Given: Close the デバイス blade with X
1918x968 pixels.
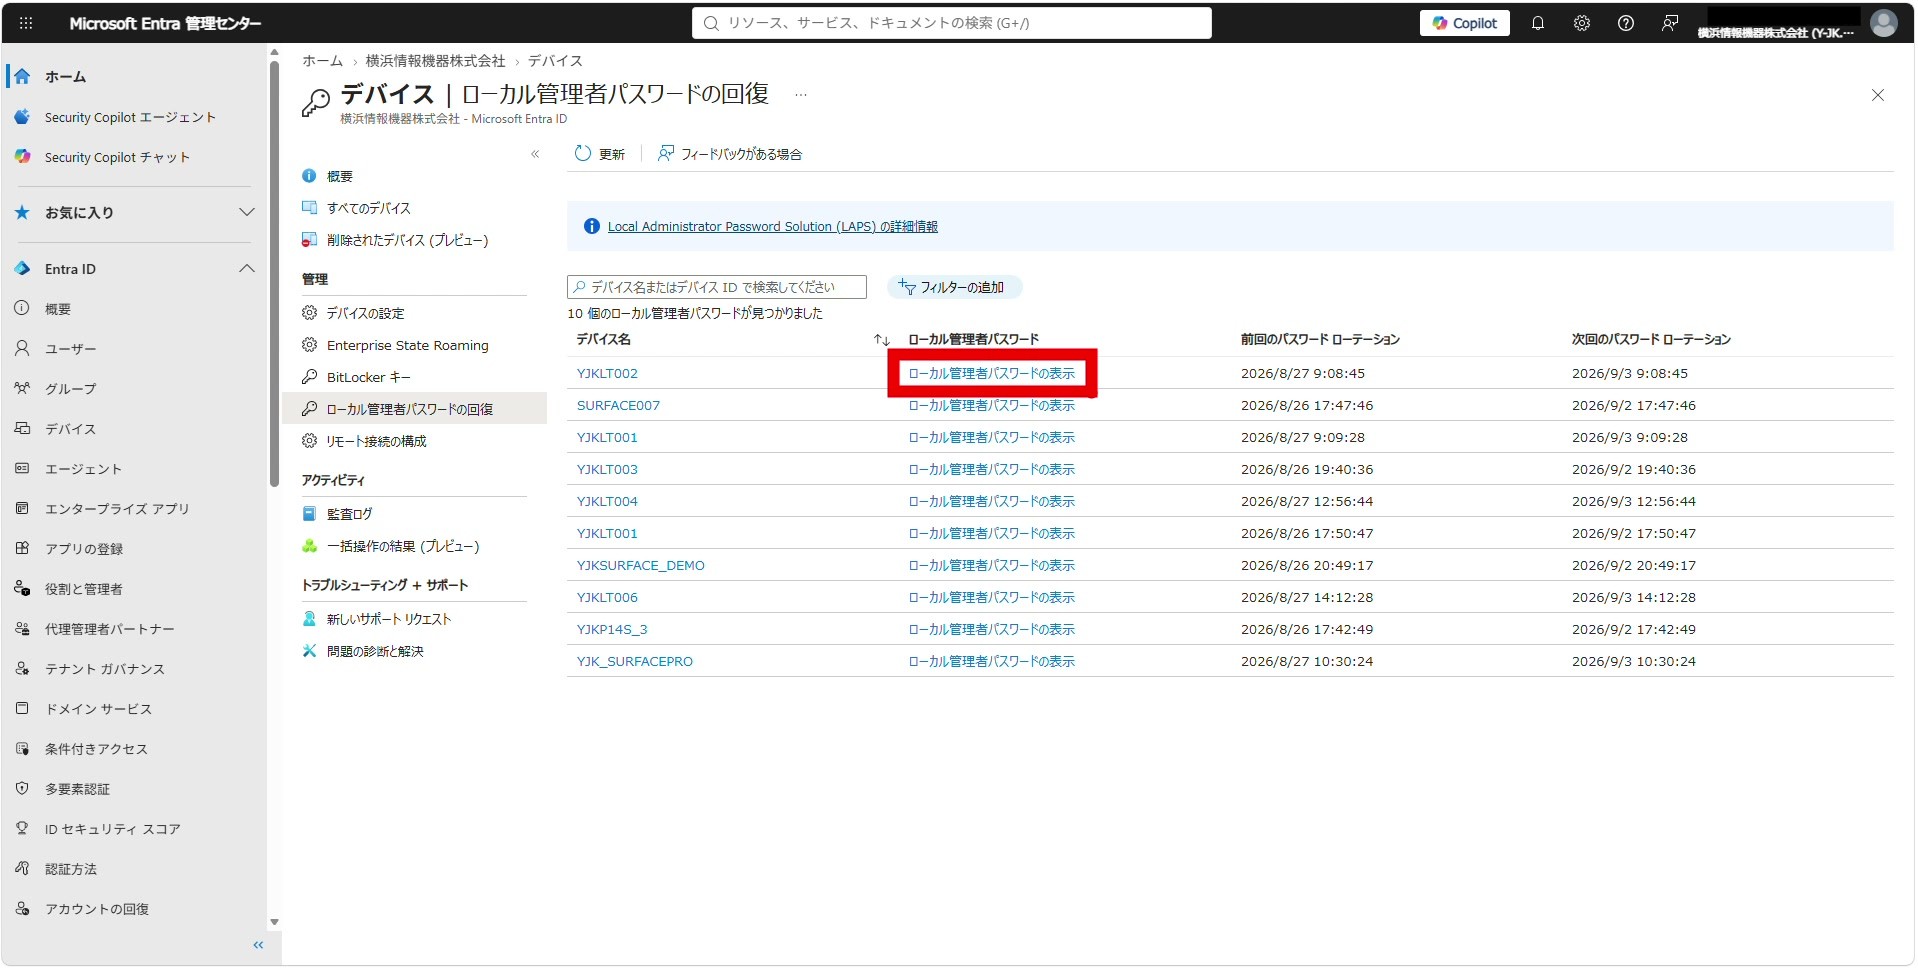Looking at the screenshot, I should pos(1877,95).
